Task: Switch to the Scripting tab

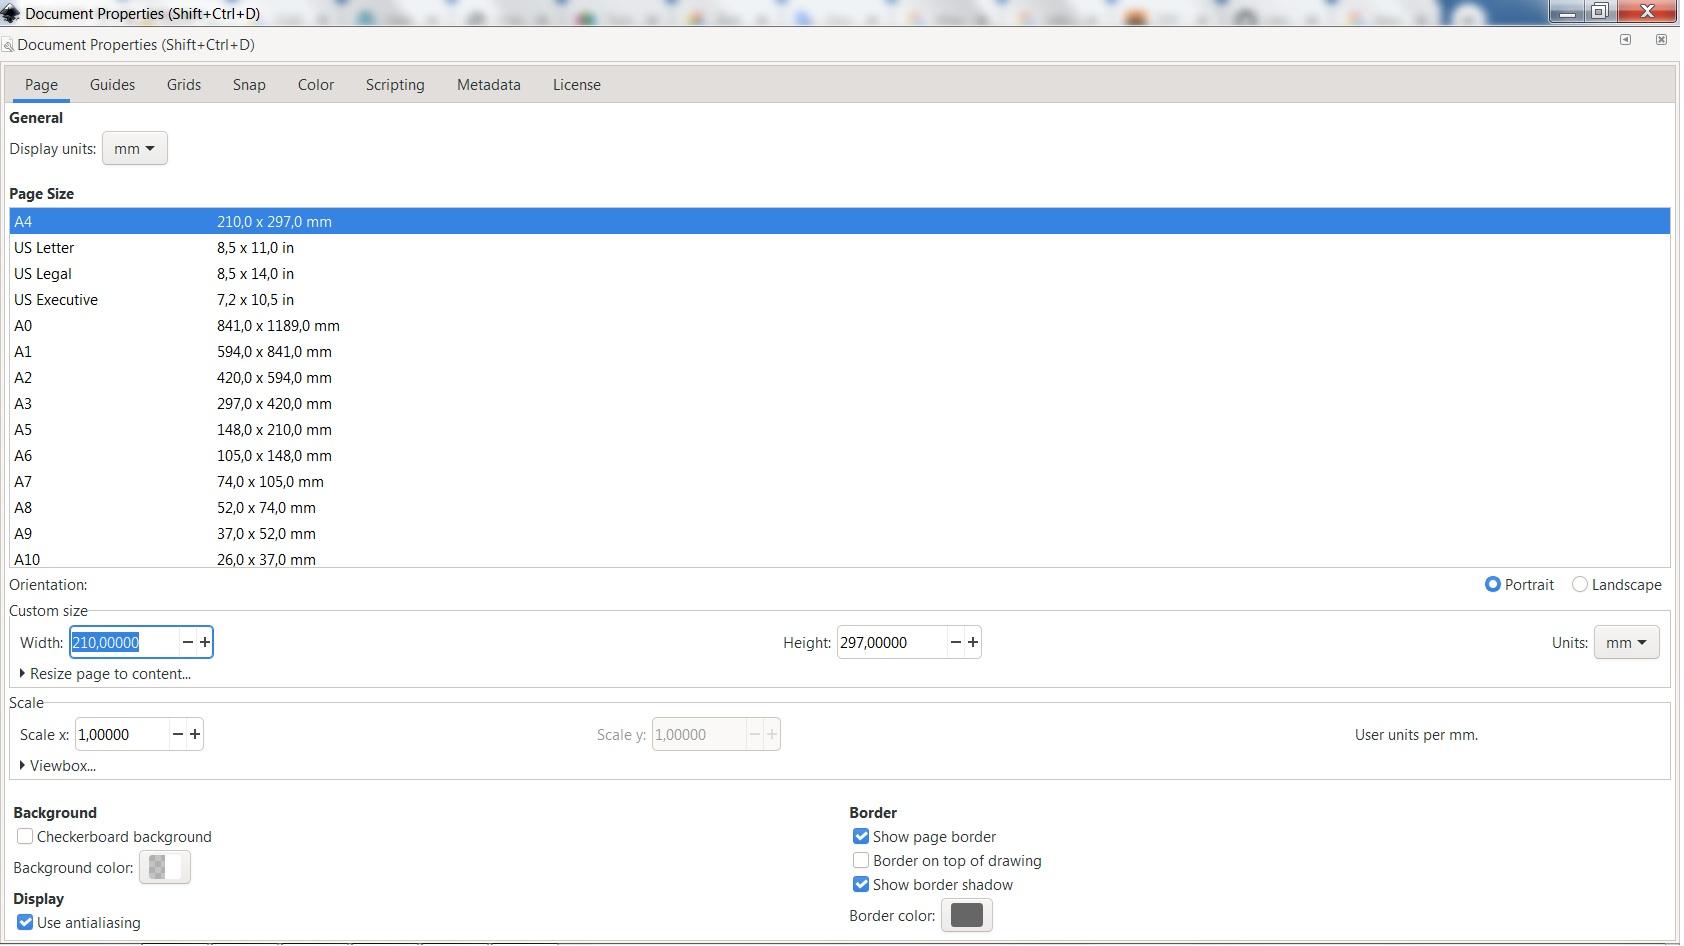Action: point(395,85)
